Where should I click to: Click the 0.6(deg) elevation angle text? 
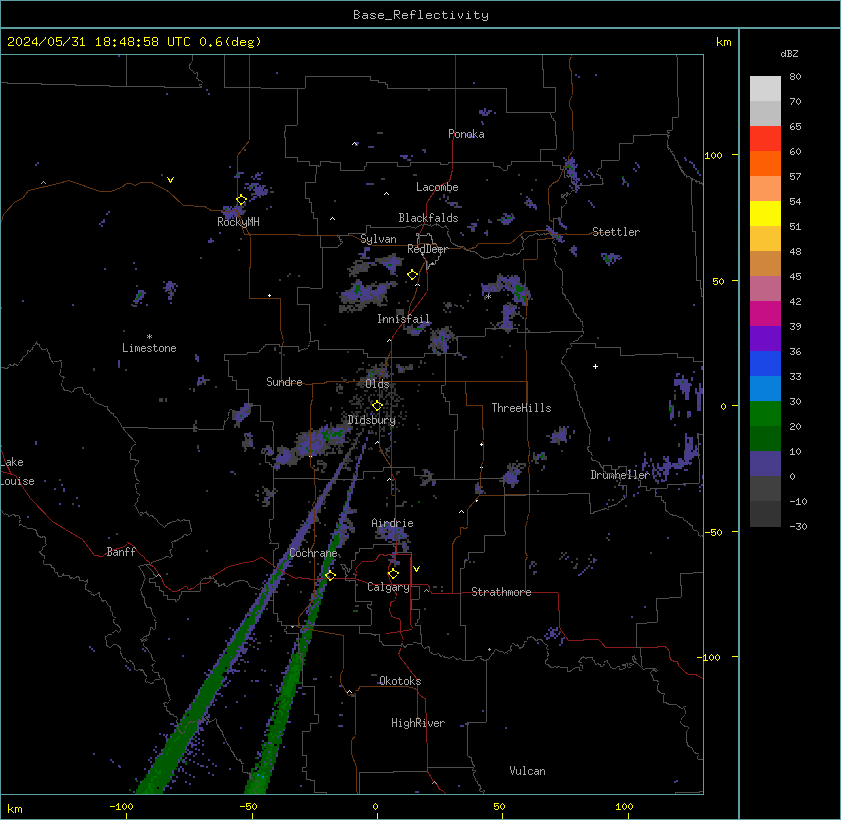[x=230, y=42]
